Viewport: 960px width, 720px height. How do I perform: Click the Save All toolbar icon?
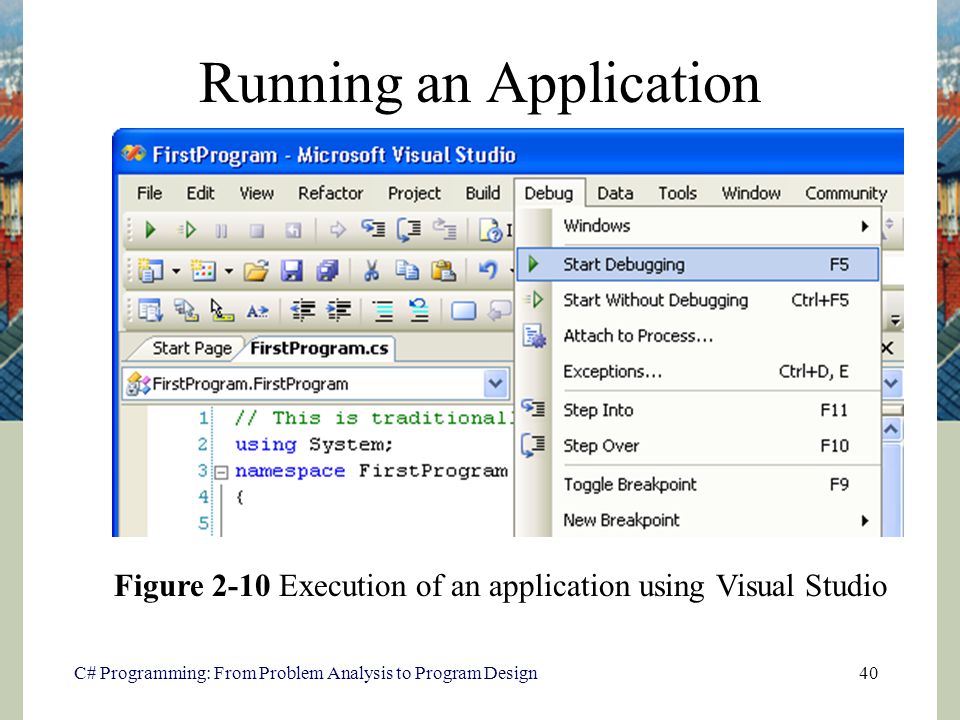point(328,270)
